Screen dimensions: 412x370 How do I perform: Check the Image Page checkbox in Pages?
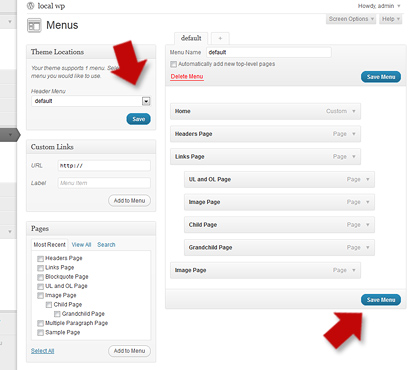(x=40, y=296)
